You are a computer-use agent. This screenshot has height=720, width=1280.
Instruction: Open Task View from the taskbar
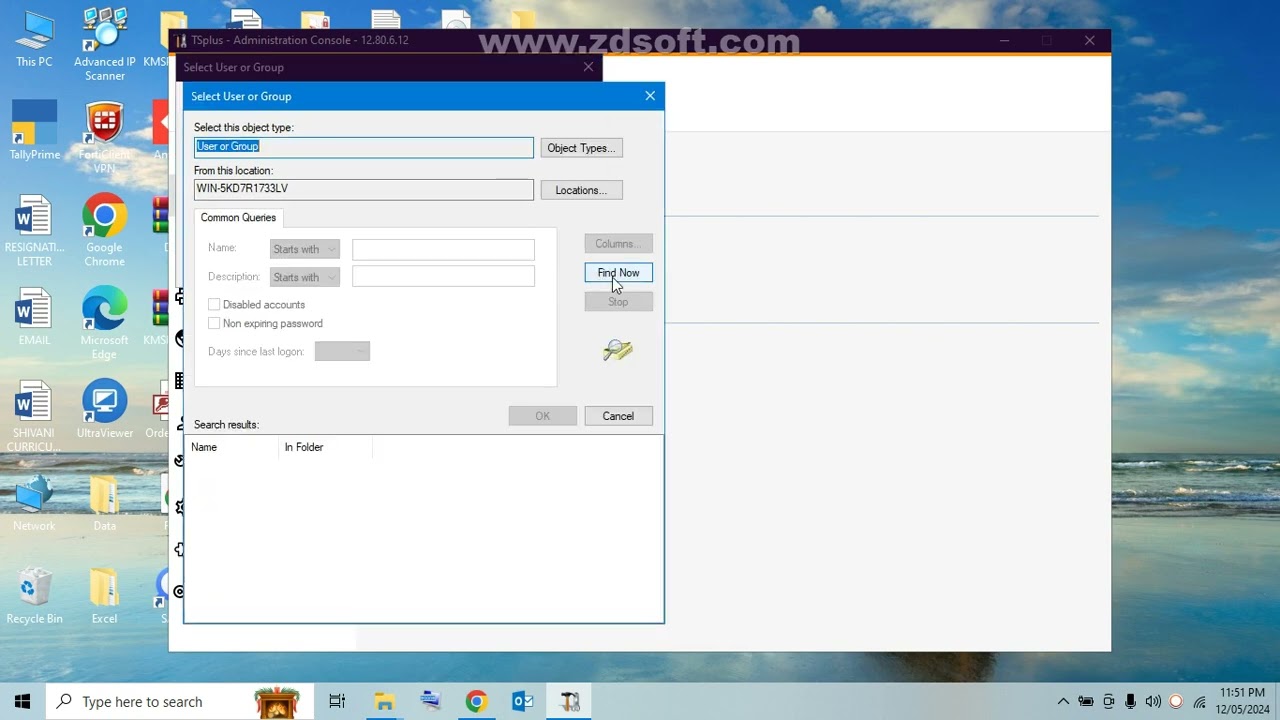(337, 701)
